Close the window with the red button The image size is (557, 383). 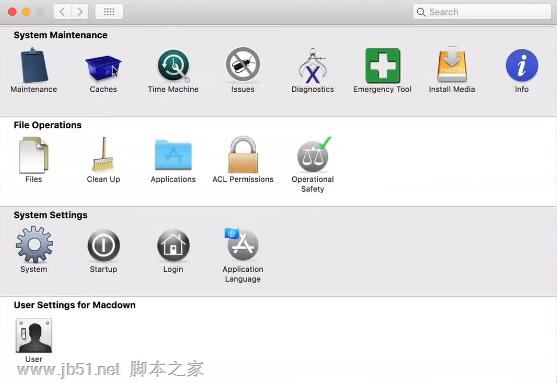point(12,12)
